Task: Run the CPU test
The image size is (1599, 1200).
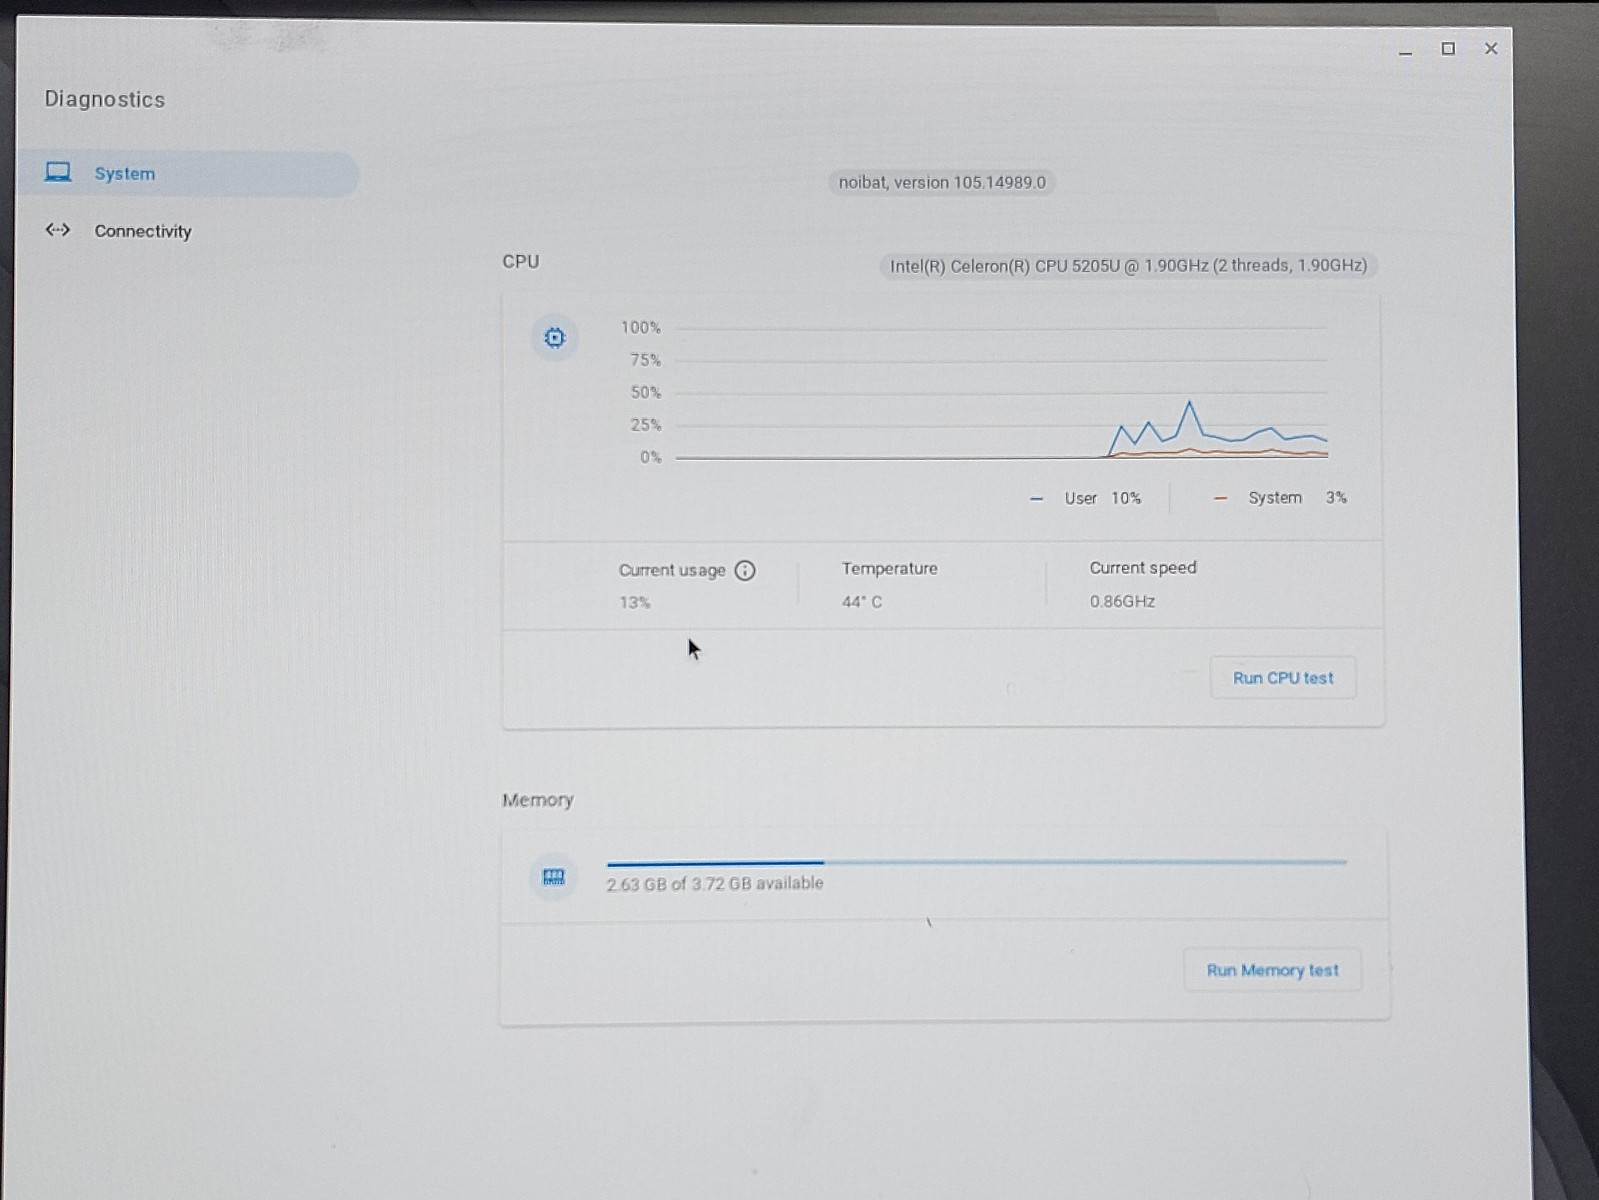Action: pyautogui.click(x=1283, y=678)
